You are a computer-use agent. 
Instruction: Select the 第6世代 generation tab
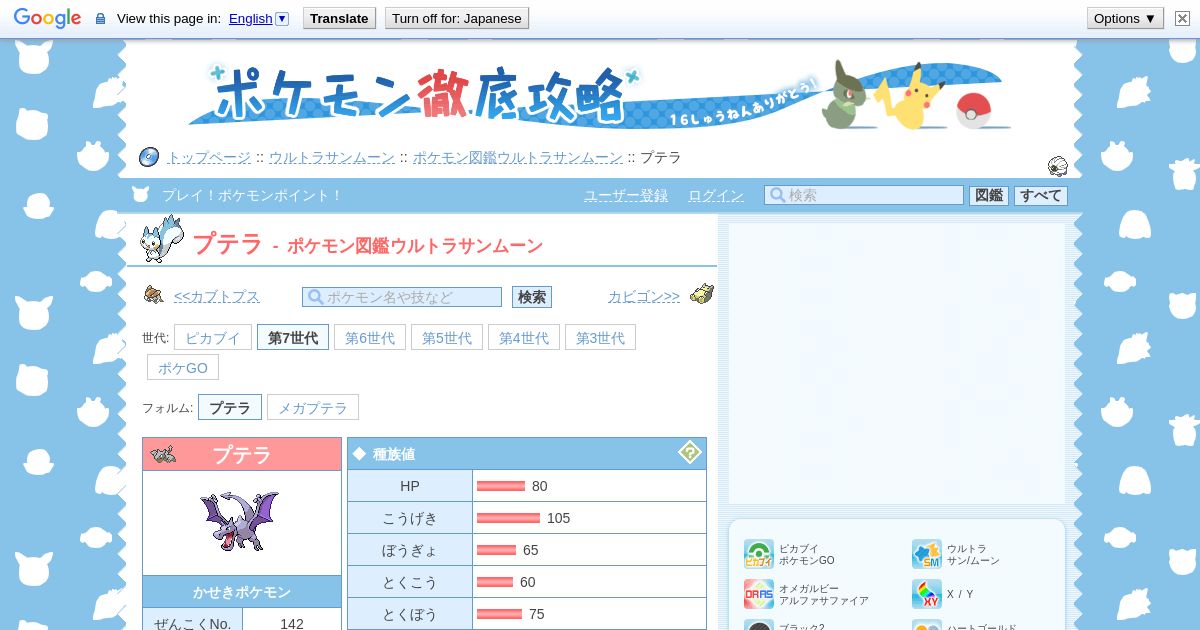point(370,338)
